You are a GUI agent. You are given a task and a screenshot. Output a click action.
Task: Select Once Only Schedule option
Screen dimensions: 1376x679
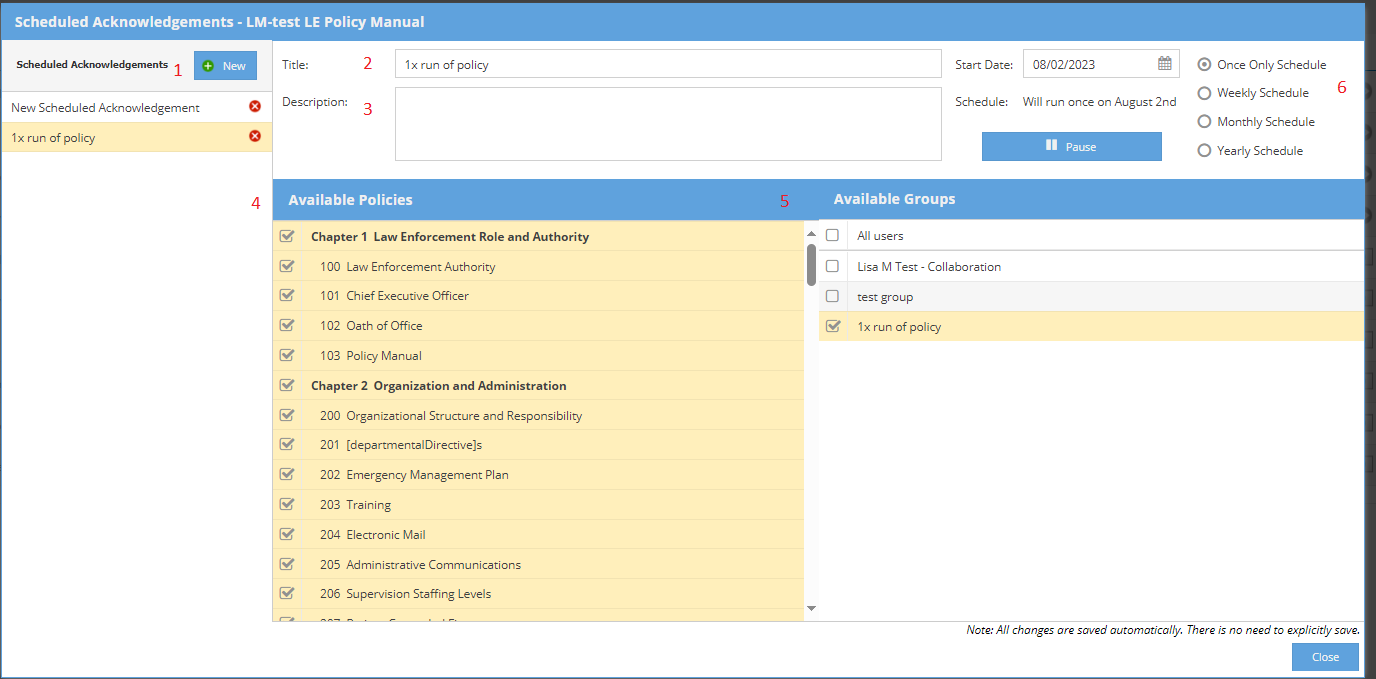[1204, 65]
